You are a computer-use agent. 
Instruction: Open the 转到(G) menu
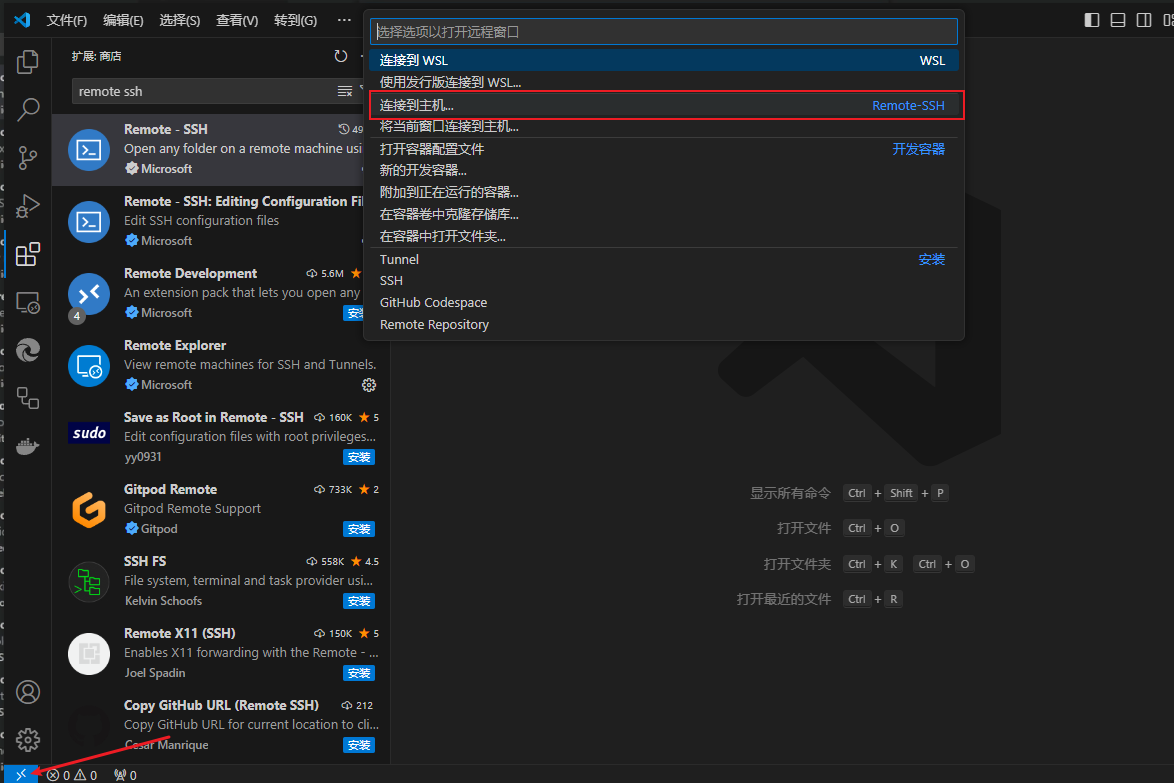point(295,20)
